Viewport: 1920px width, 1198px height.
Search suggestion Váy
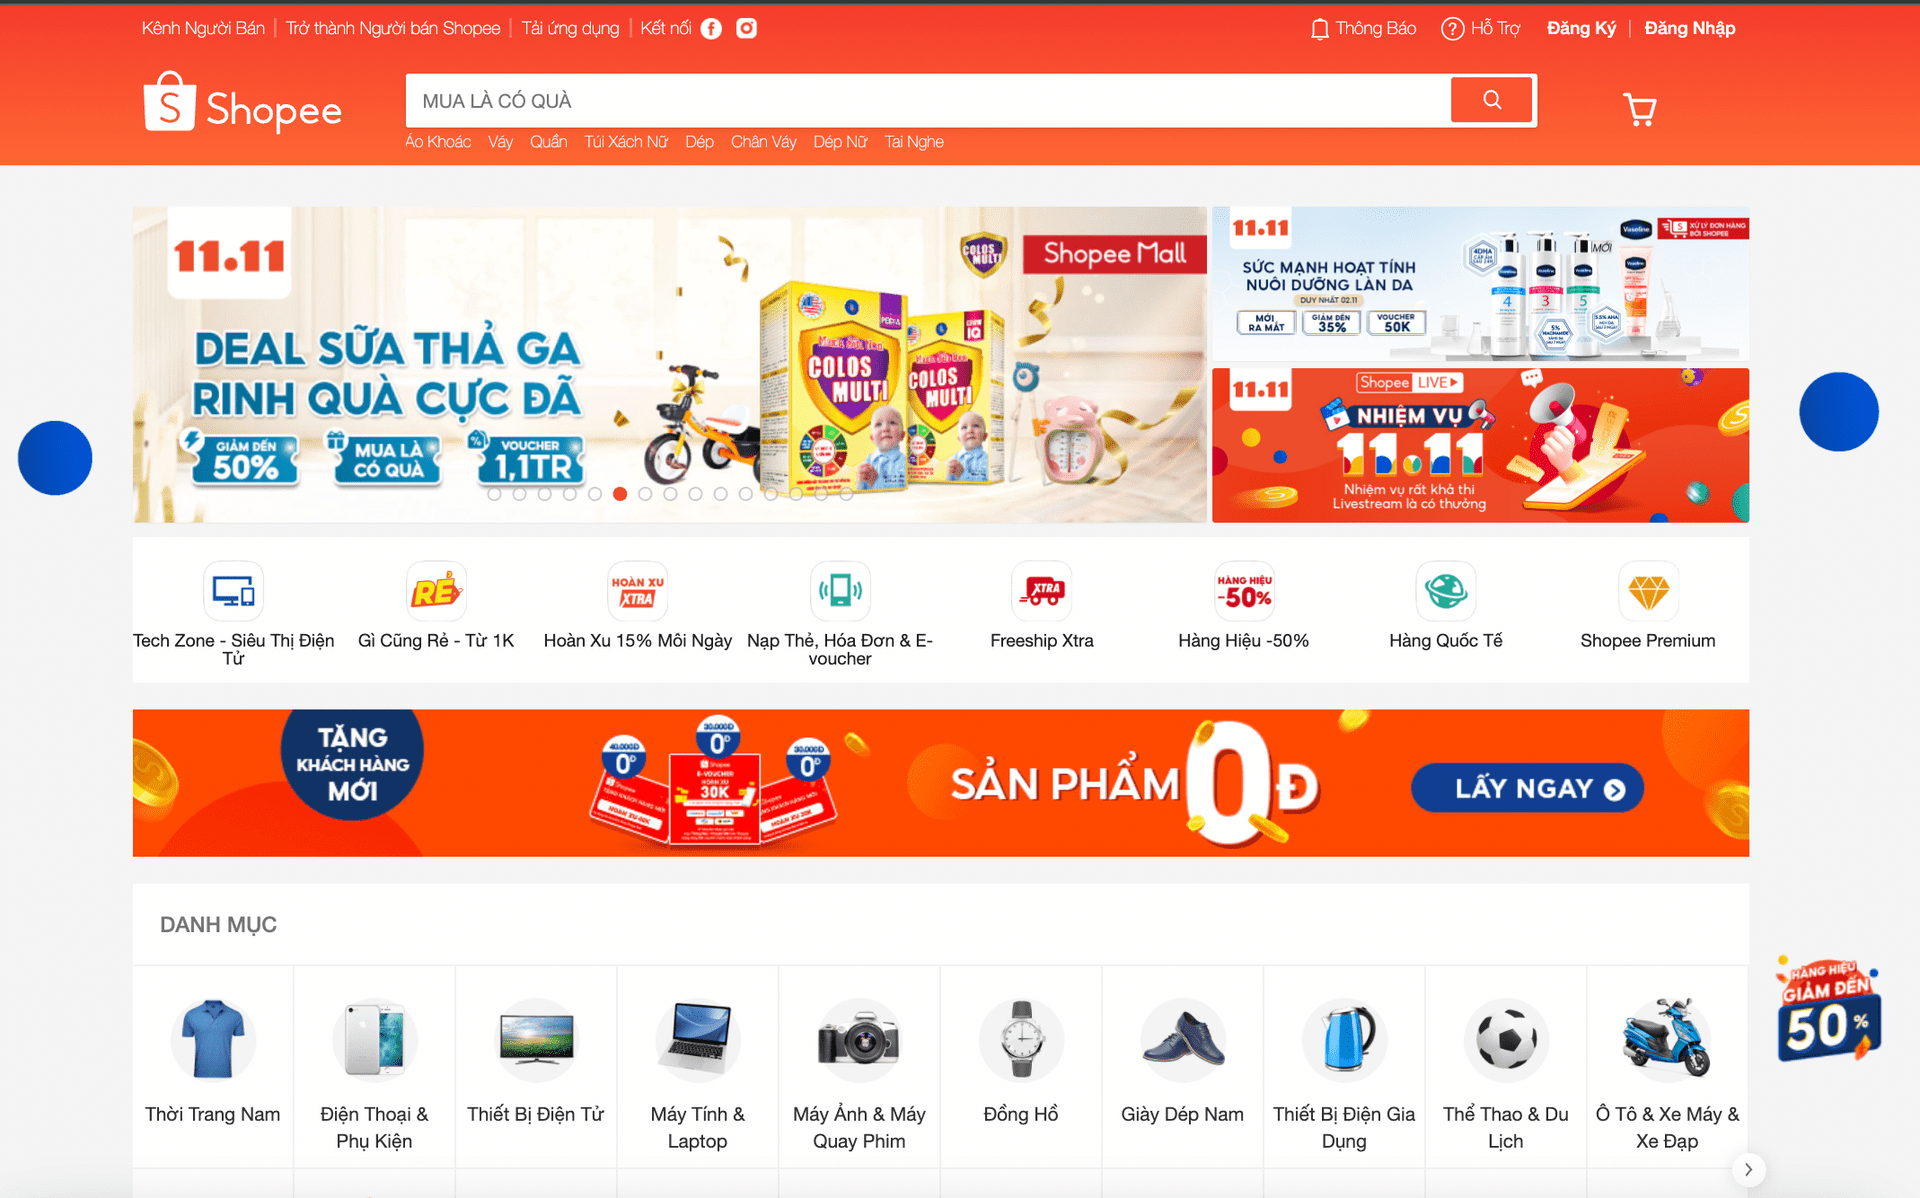tap(500, 142)
